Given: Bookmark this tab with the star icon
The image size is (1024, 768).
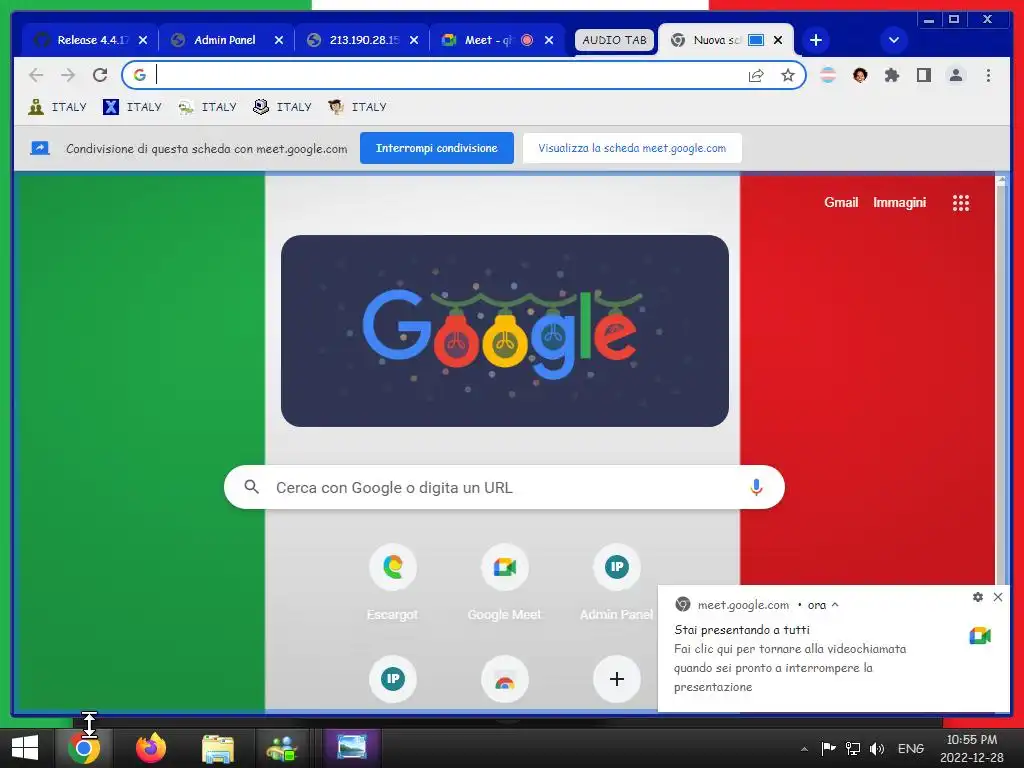Looking at the screenshot, I should pos(788,76).
